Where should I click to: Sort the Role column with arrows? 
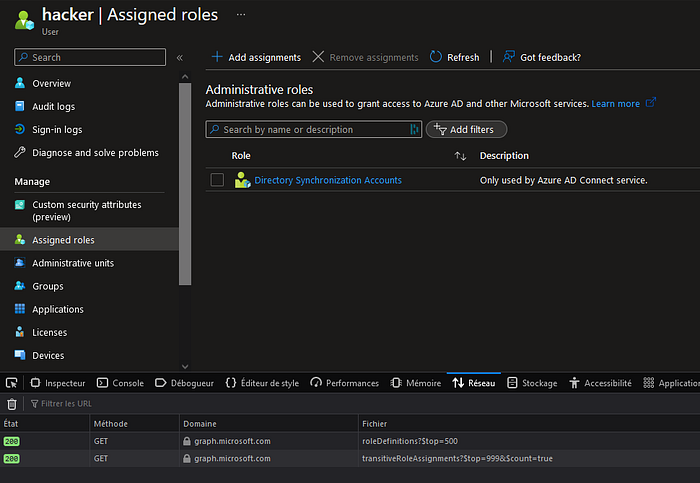tap(460, 156)
